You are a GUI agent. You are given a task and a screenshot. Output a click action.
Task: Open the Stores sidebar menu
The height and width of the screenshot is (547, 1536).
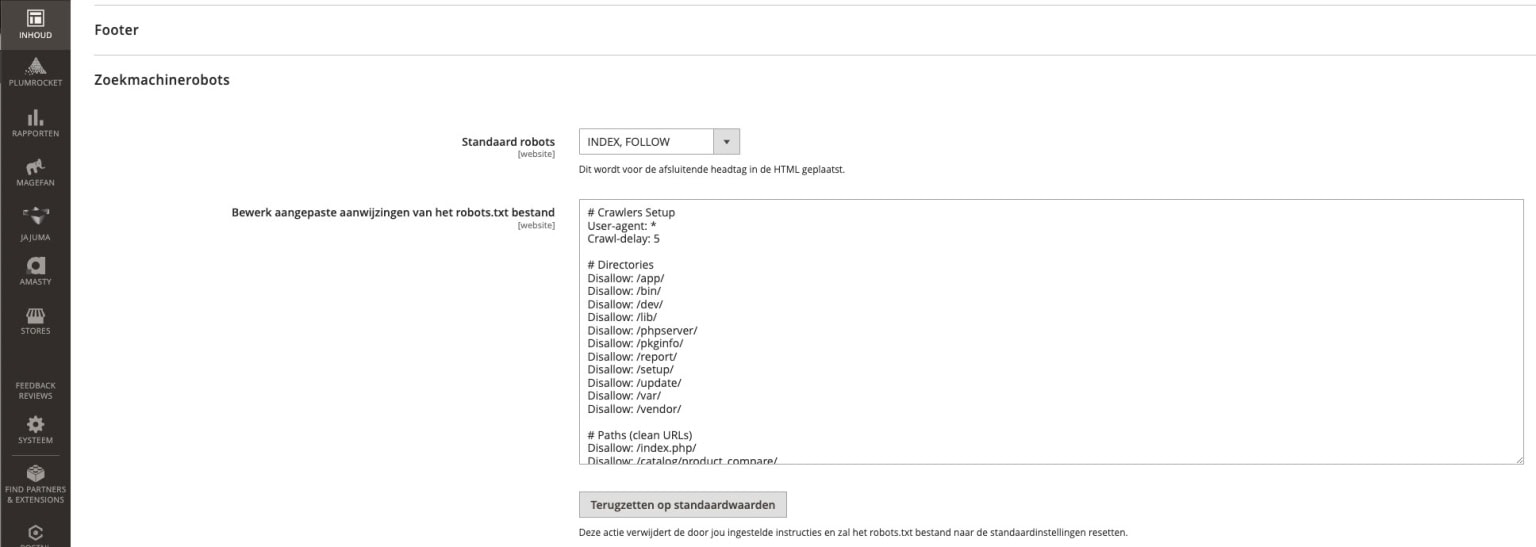click(35, 320)
